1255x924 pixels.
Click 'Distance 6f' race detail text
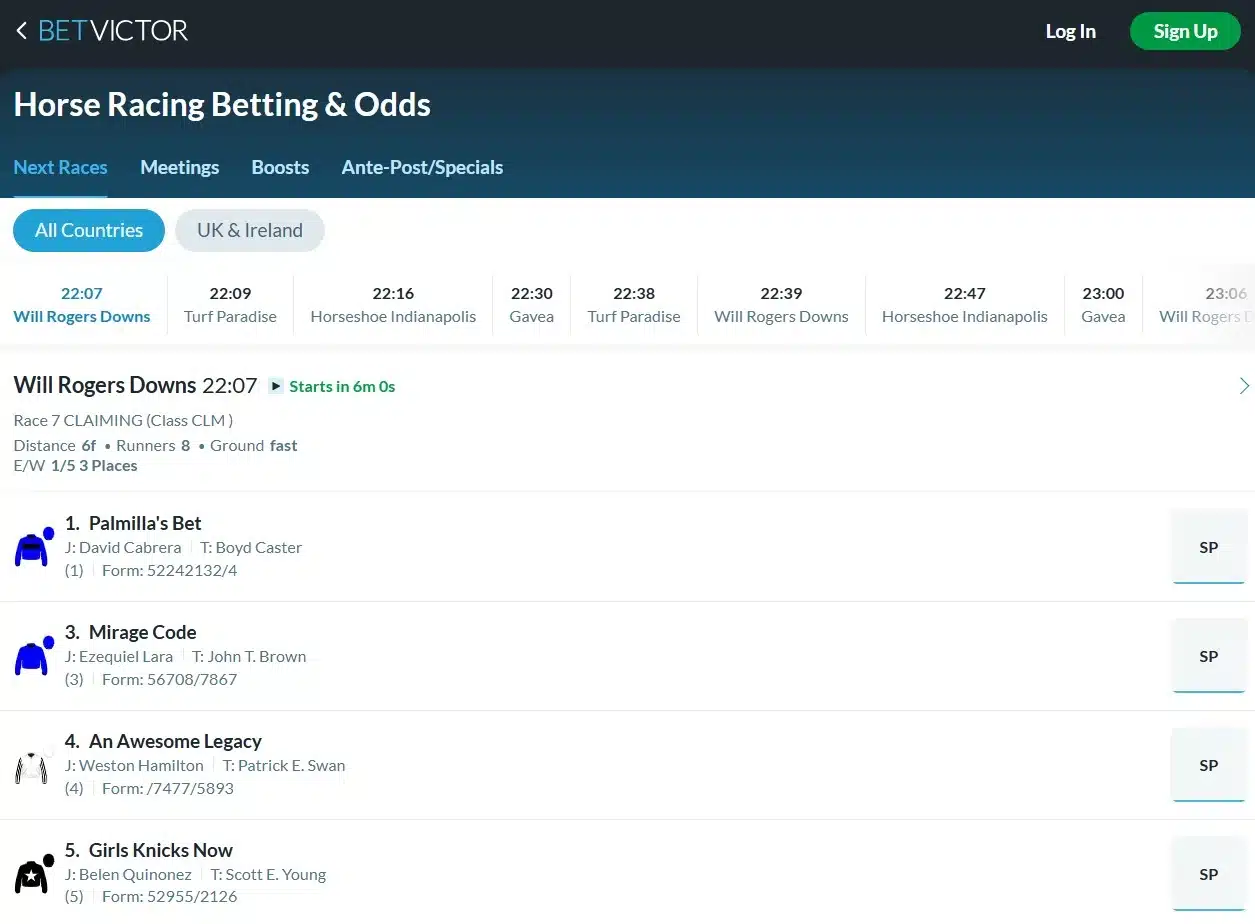click(55, 445)
